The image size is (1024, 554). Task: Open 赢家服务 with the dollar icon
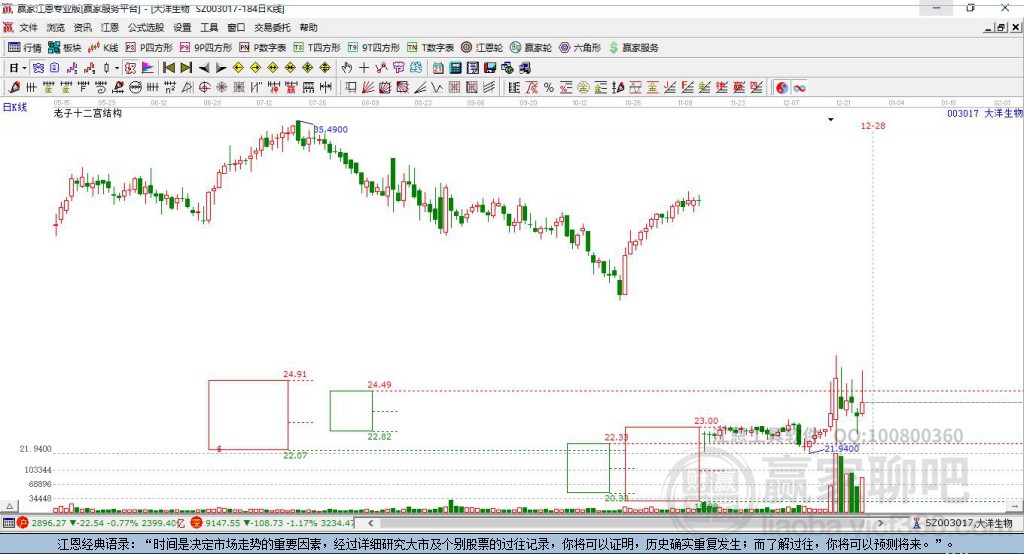[x=634, y=48]
